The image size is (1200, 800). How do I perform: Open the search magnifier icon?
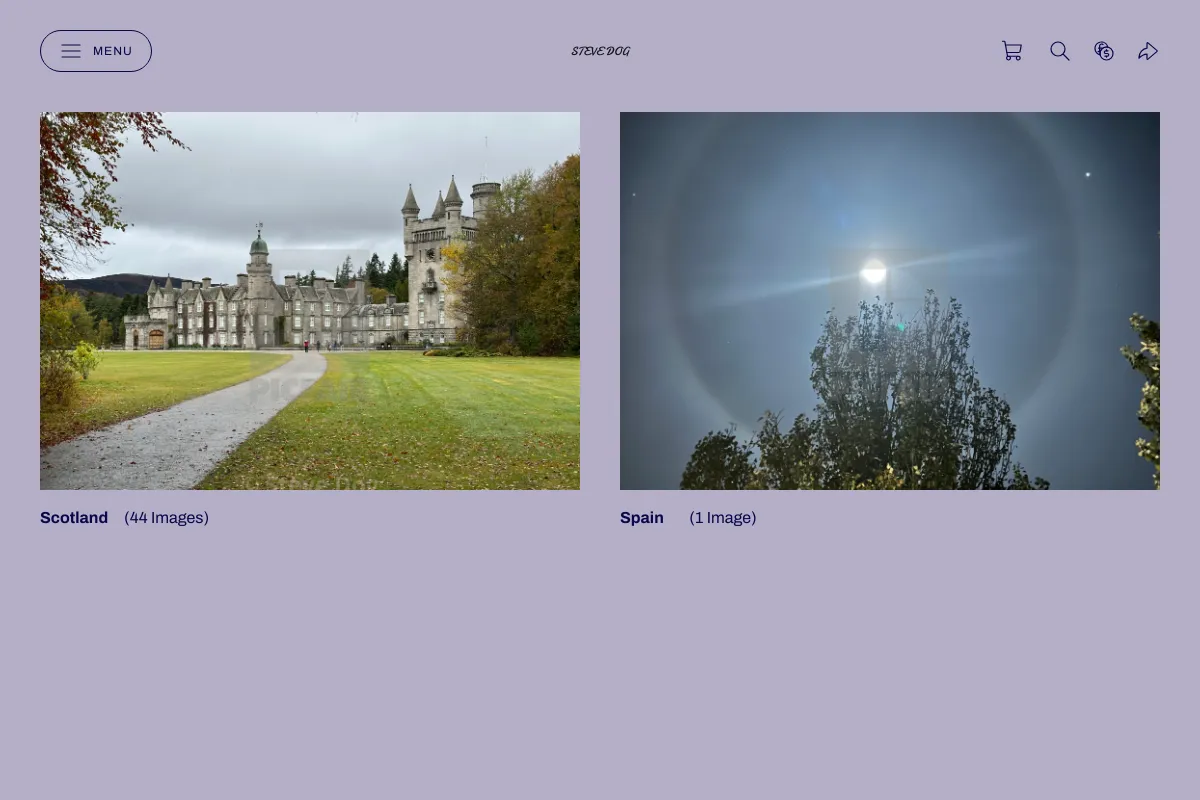tap(1060, 51)
